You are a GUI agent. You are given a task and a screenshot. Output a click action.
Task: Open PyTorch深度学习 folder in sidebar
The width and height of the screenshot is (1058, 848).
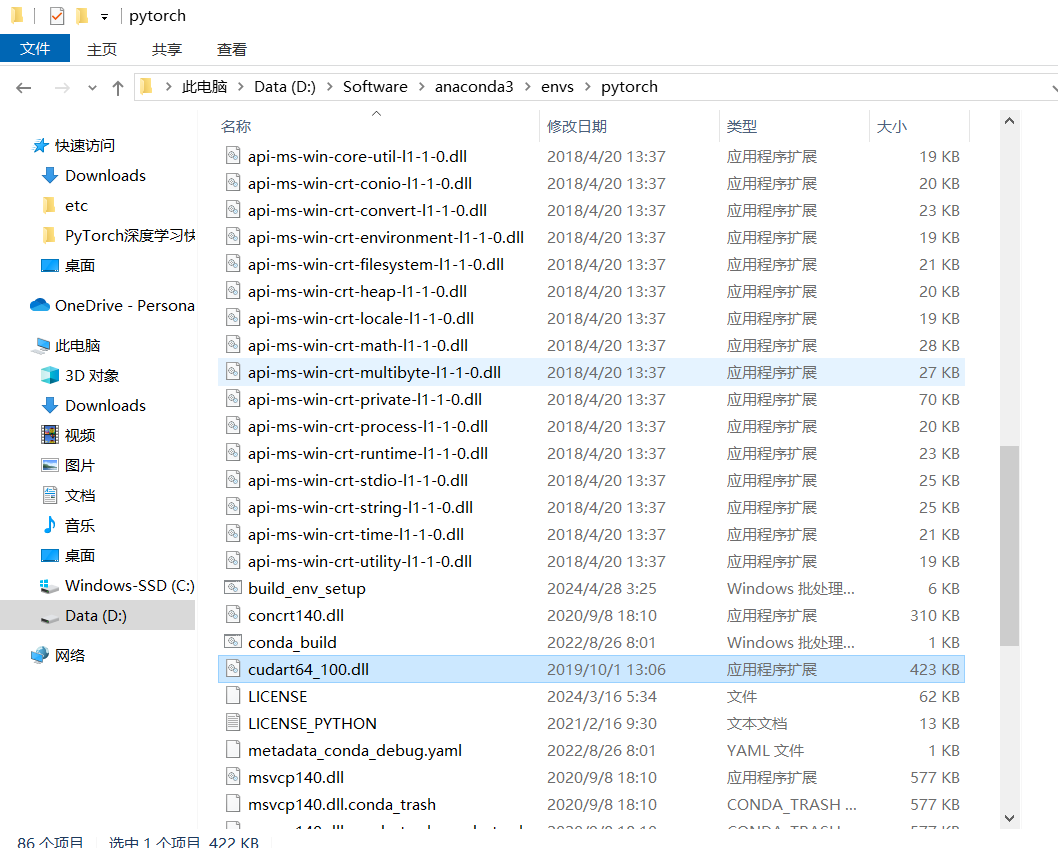(x=130, y=235)
